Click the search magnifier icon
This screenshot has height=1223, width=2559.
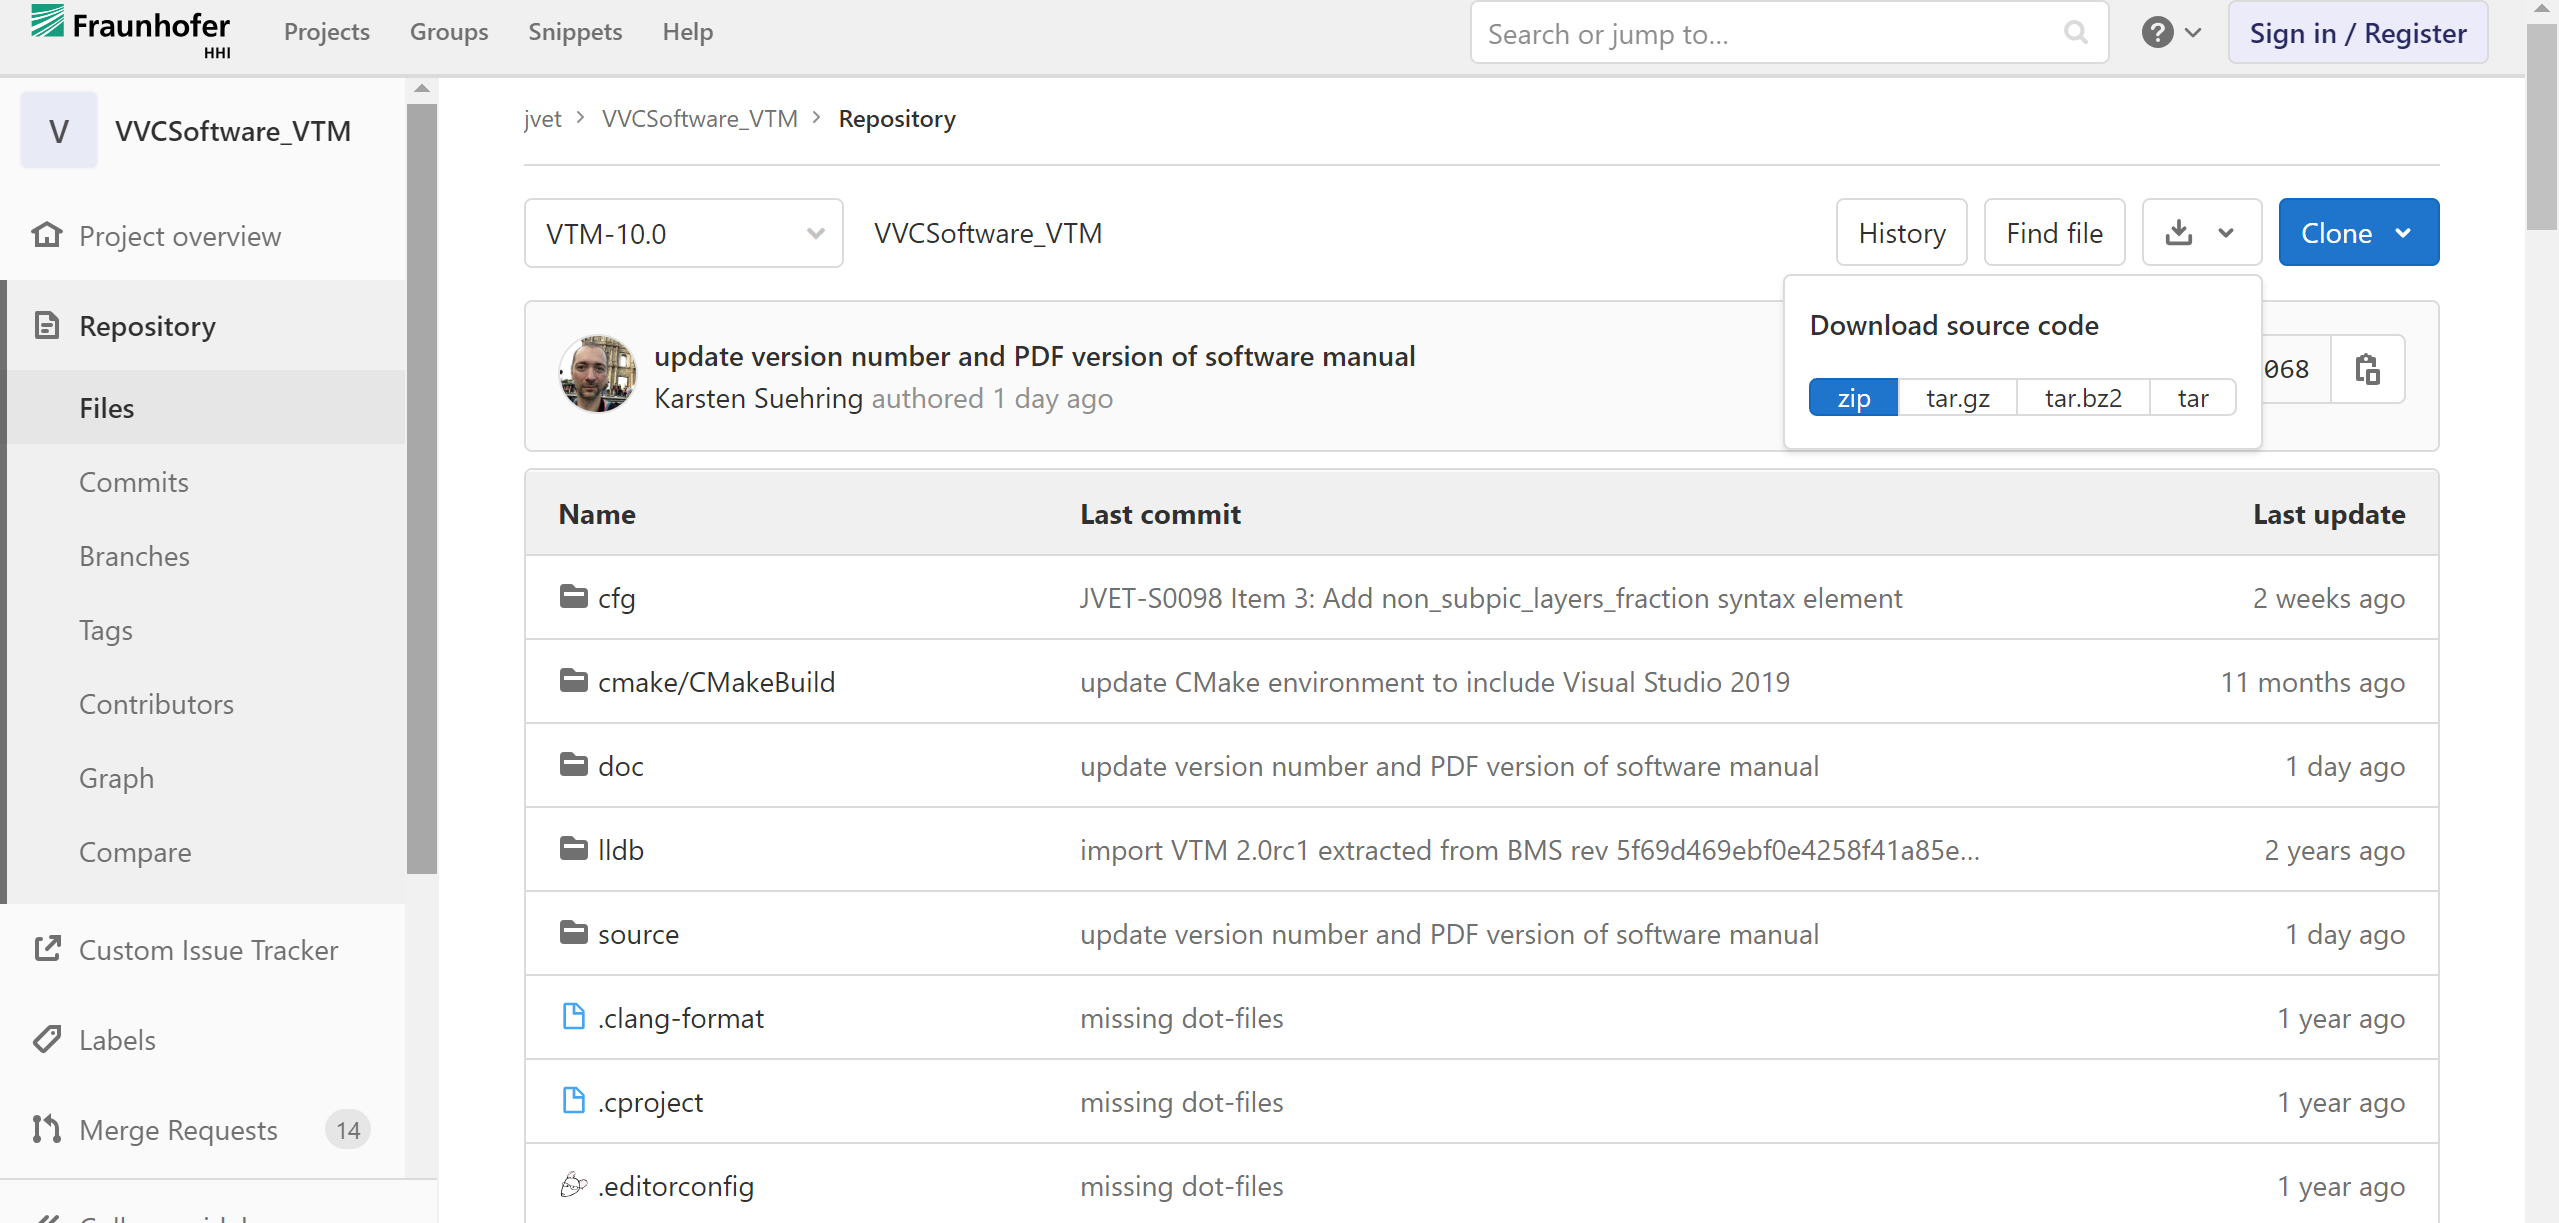[x=2076, y=33]
